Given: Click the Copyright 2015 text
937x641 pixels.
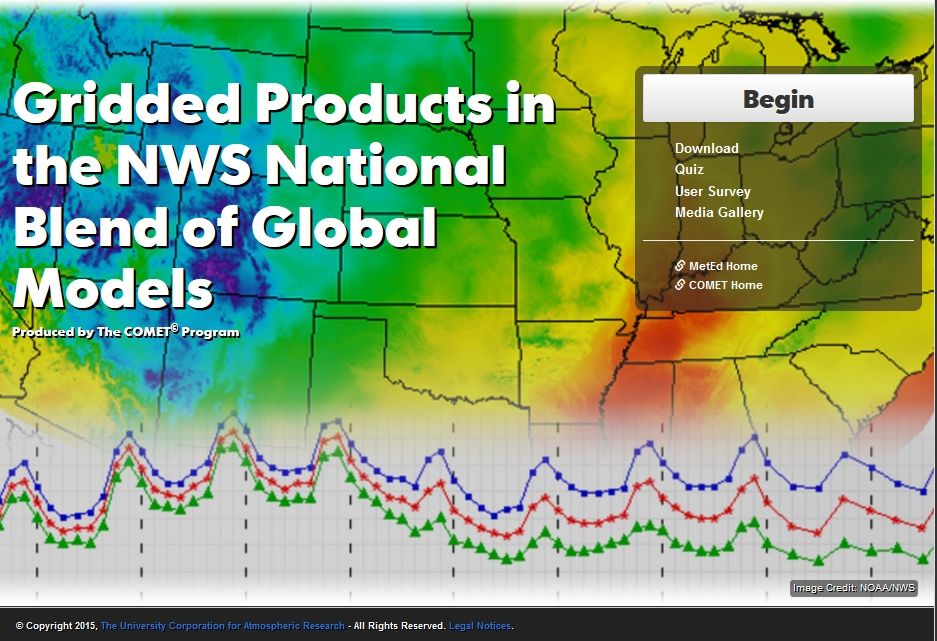Looking at the screenshot, I should 57,625.
